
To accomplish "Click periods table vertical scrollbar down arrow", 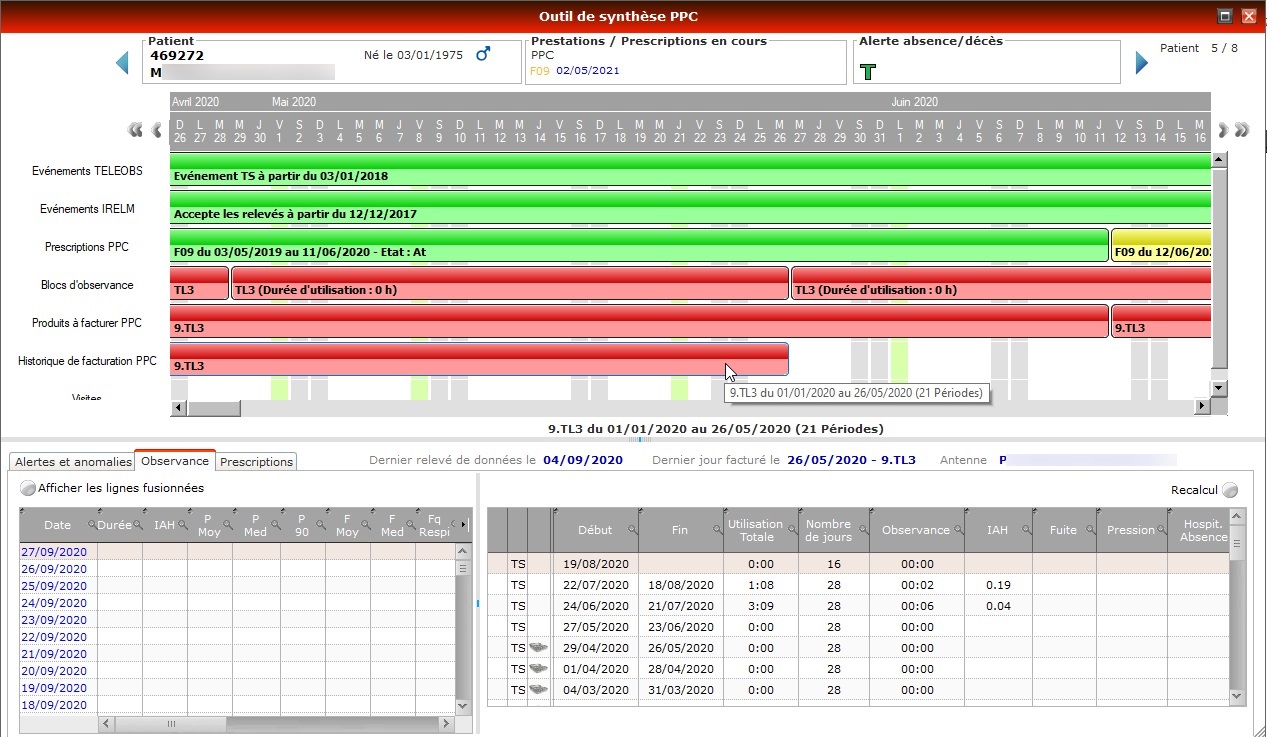I will coord(1237,697).
